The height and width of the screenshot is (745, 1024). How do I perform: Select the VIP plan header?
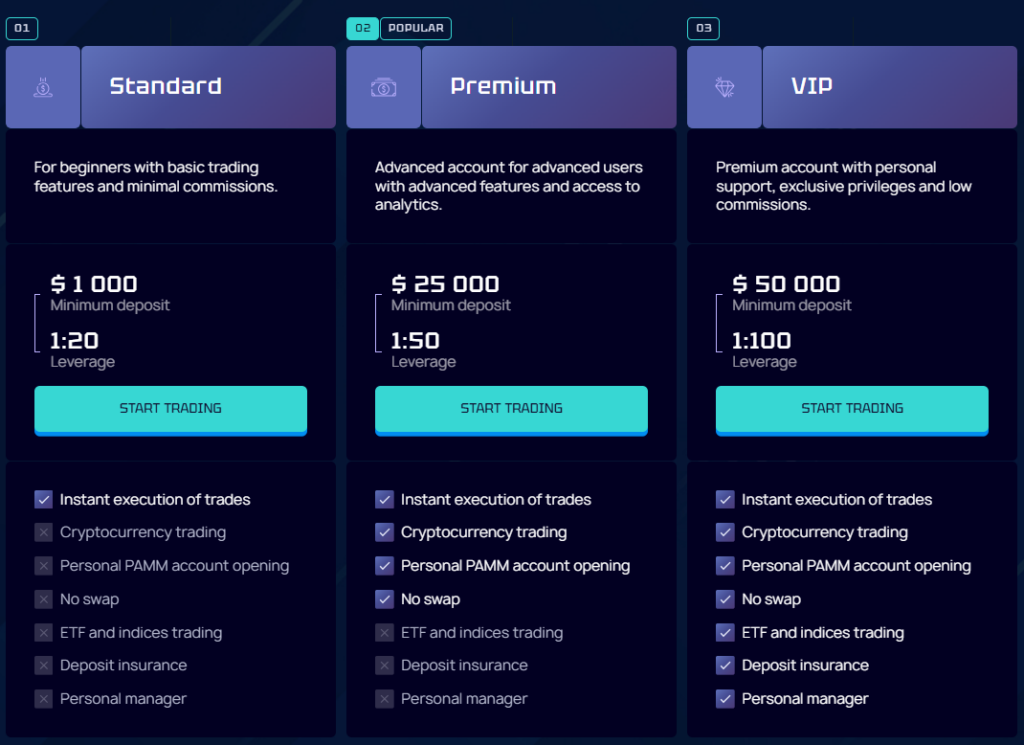coord(890,87)
